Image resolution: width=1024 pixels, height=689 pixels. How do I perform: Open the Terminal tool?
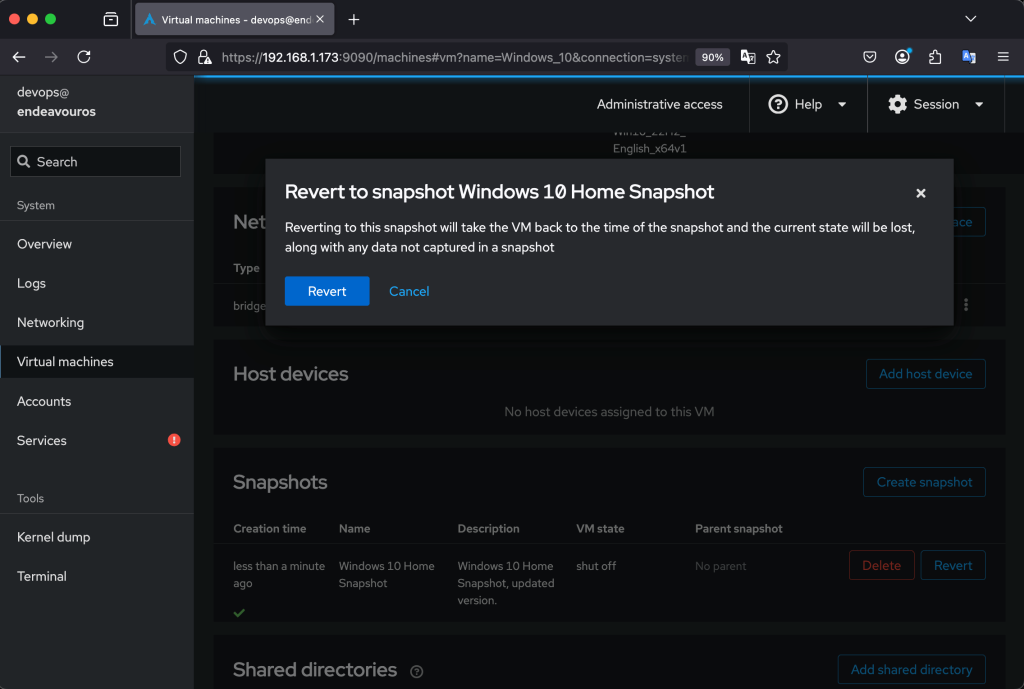point(97,577)
